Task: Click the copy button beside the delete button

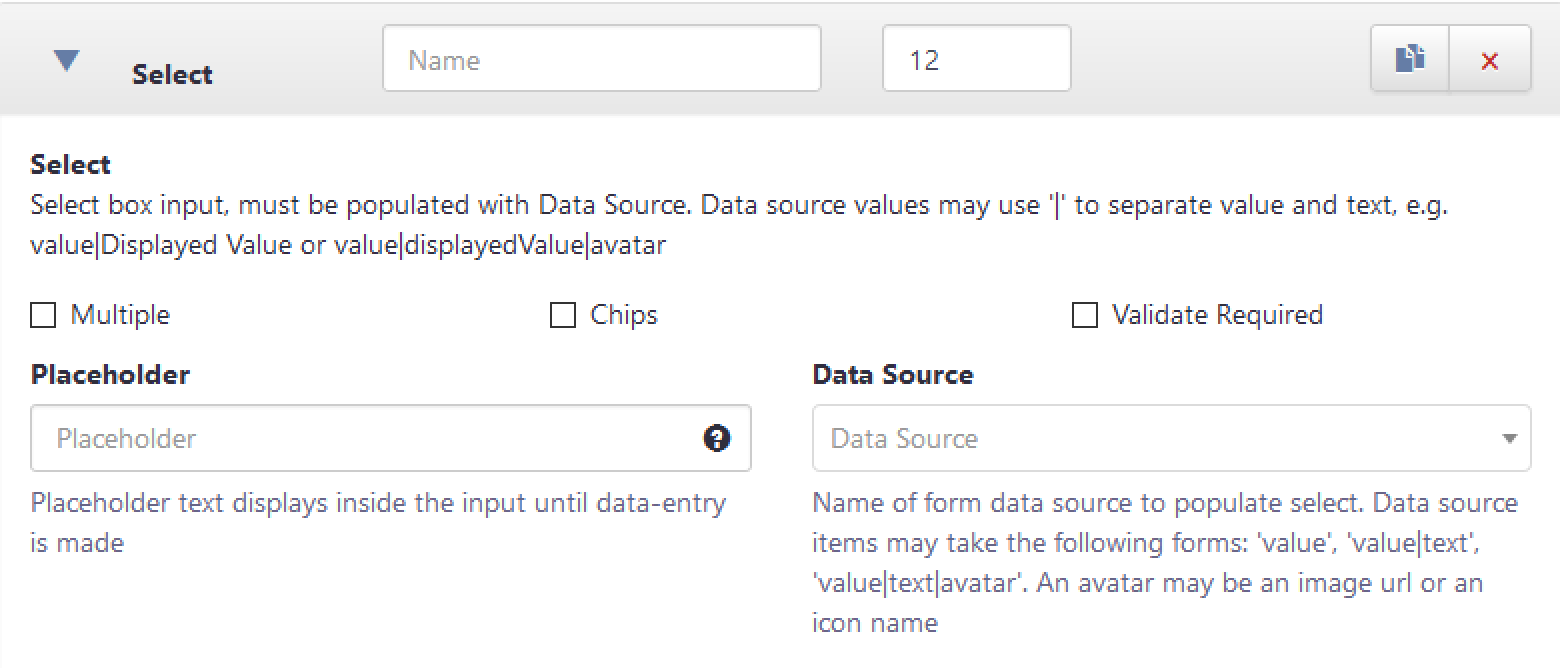Action: pos(1410,59)
